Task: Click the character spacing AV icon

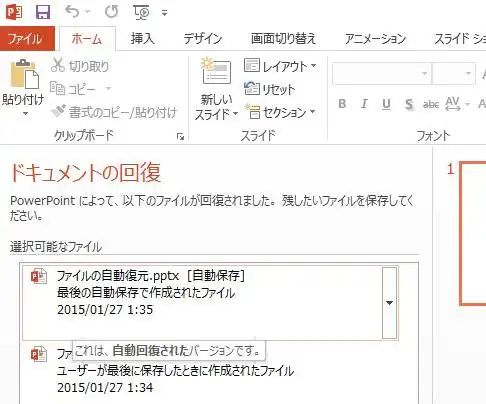Action: coord(453,104)
